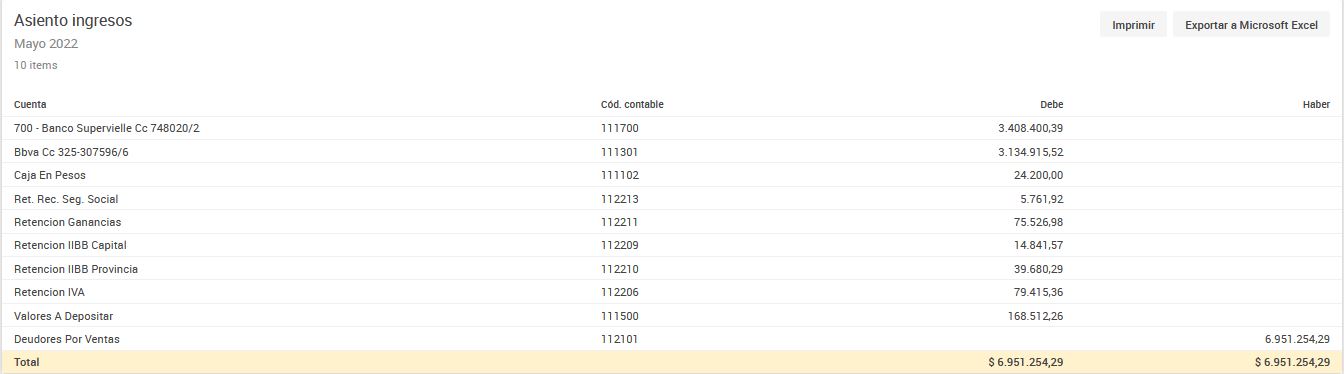The width and height of the screenshot is (1344, 374).
Task: Select debit amount 3.408.400,39
Action: tap(1030, 128)
